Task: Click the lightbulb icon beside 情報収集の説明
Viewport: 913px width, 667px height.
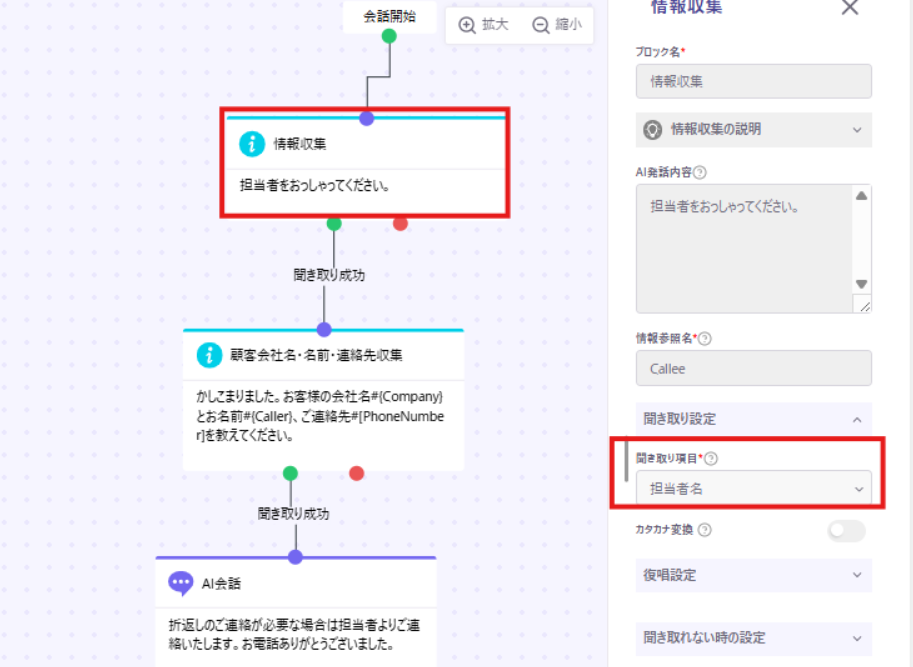Action: (x=653, y=129)
